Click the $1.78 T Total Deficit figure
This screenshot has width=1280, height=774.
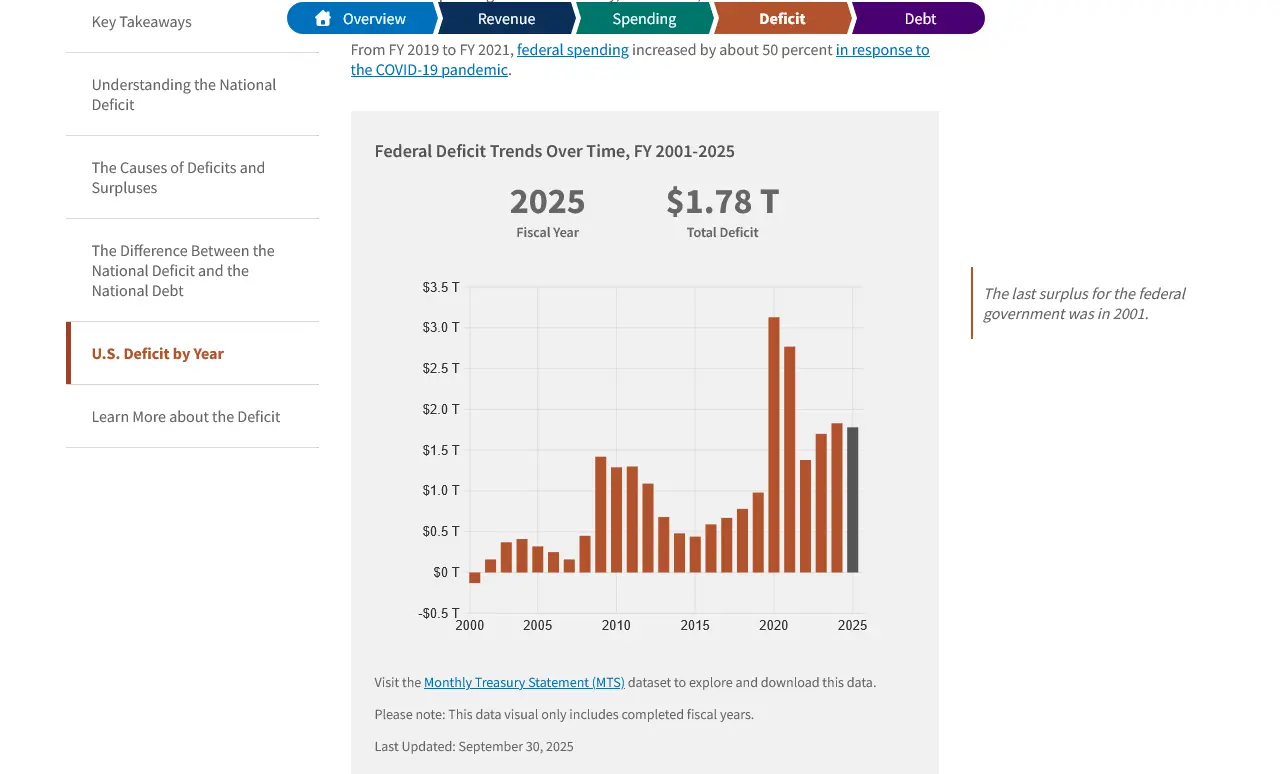pyautogui.click(x=722, y=202)
